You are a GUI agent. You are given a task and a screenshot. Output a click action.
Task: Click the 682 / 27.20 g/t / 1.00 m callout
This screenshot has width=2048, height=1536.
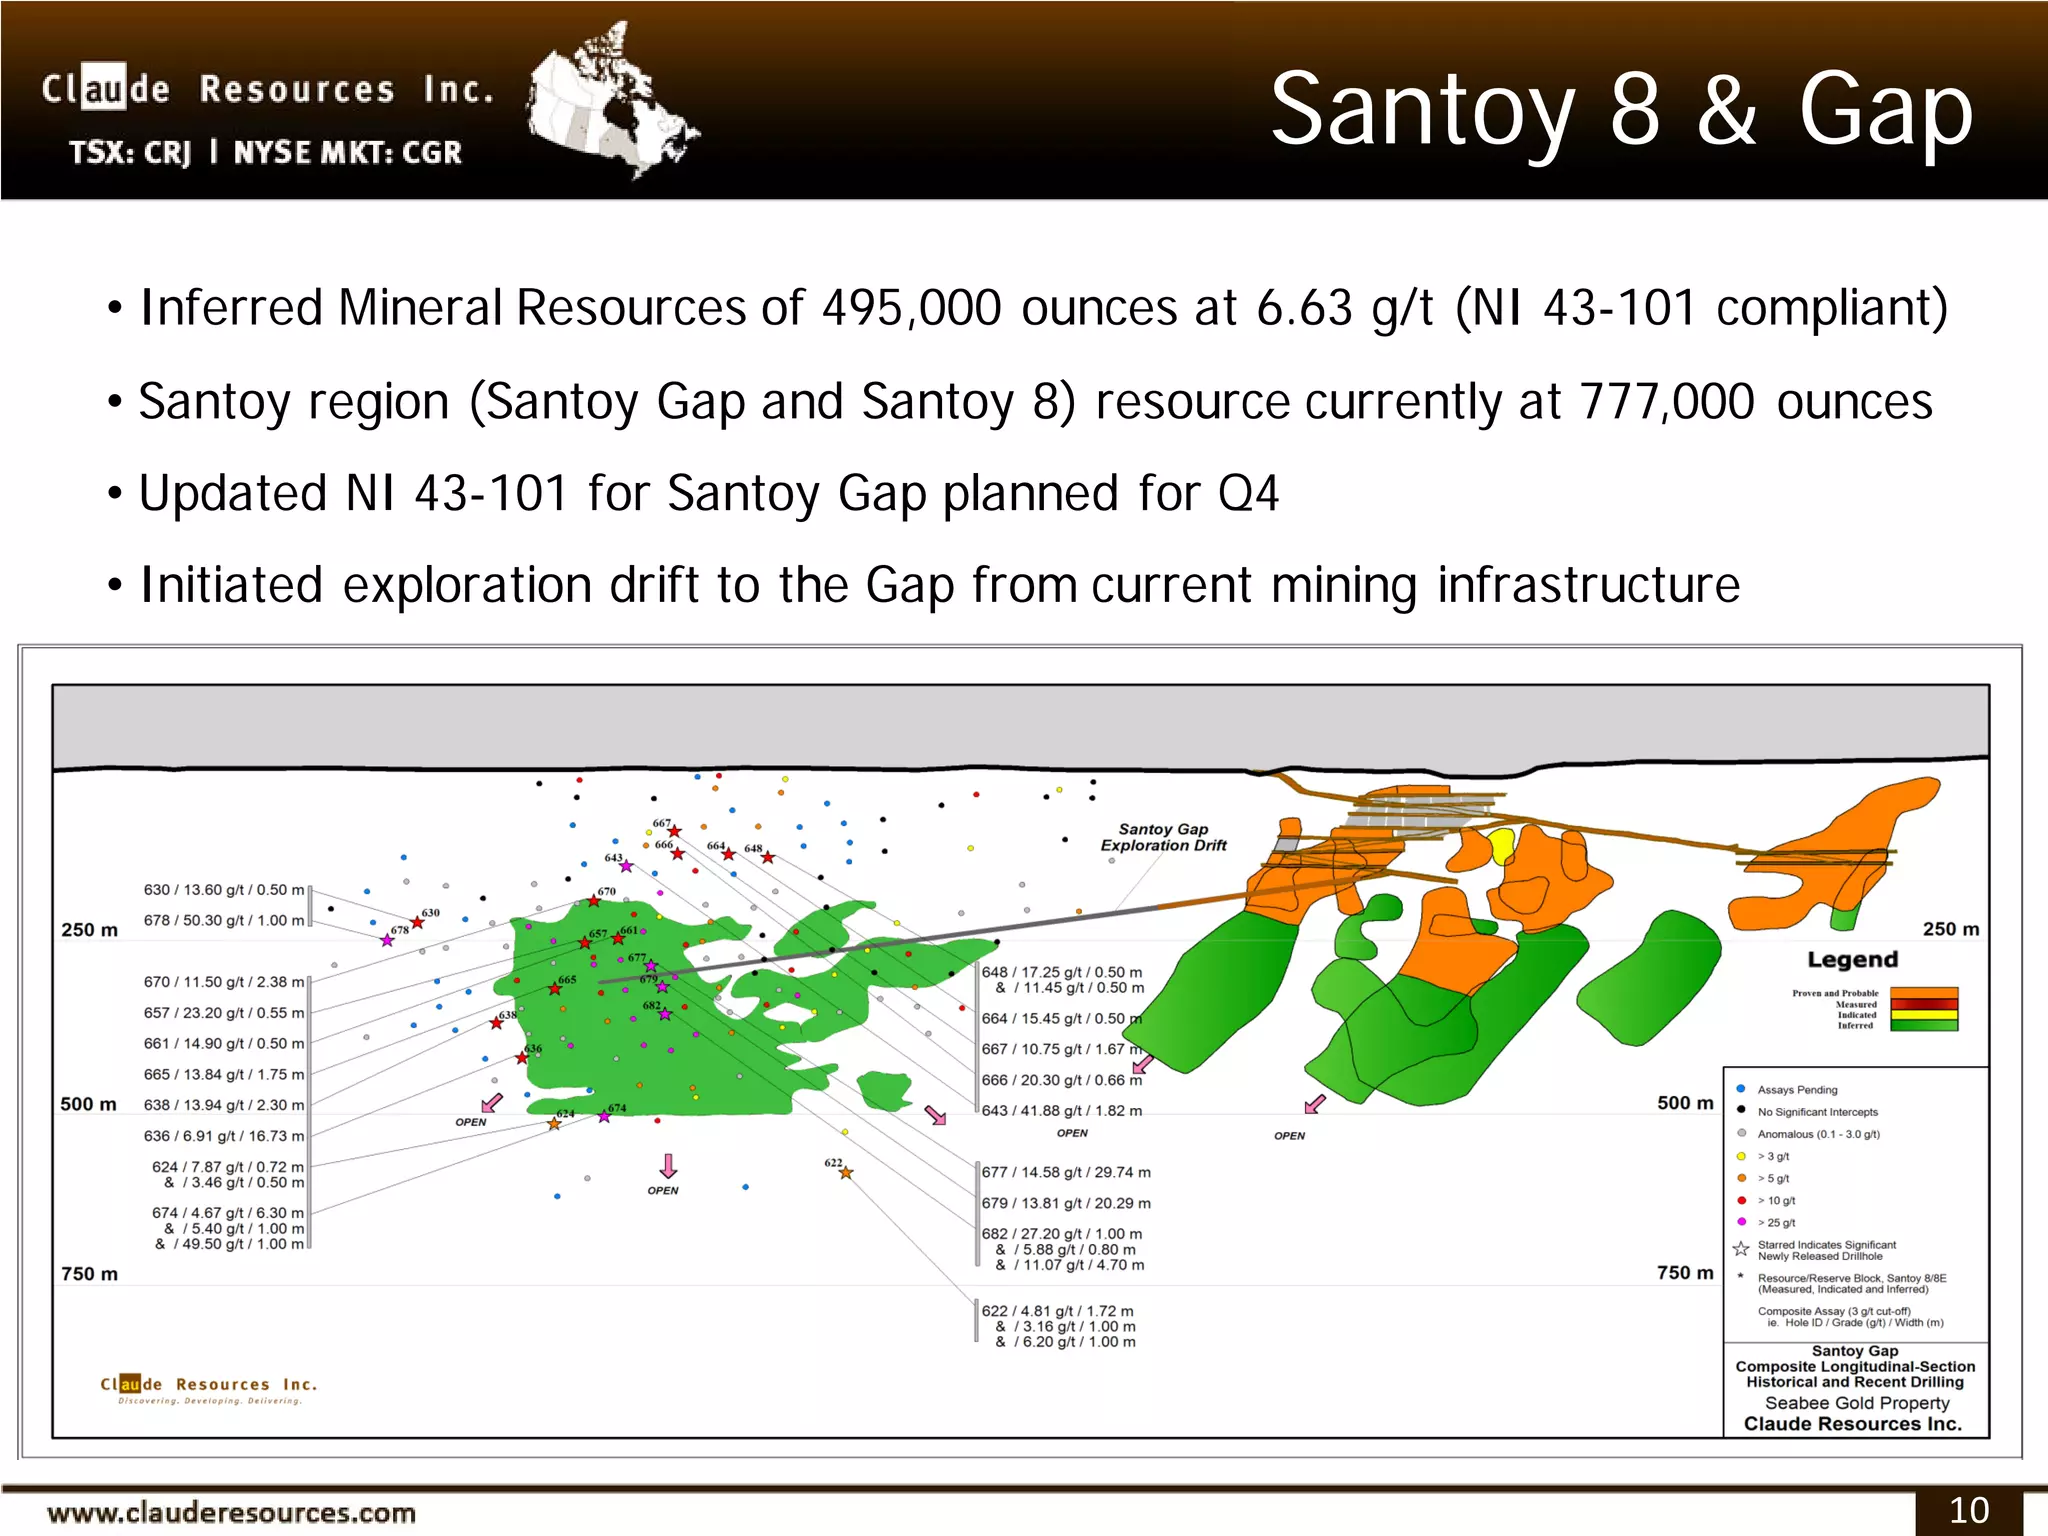[x=1062, y=1234]
